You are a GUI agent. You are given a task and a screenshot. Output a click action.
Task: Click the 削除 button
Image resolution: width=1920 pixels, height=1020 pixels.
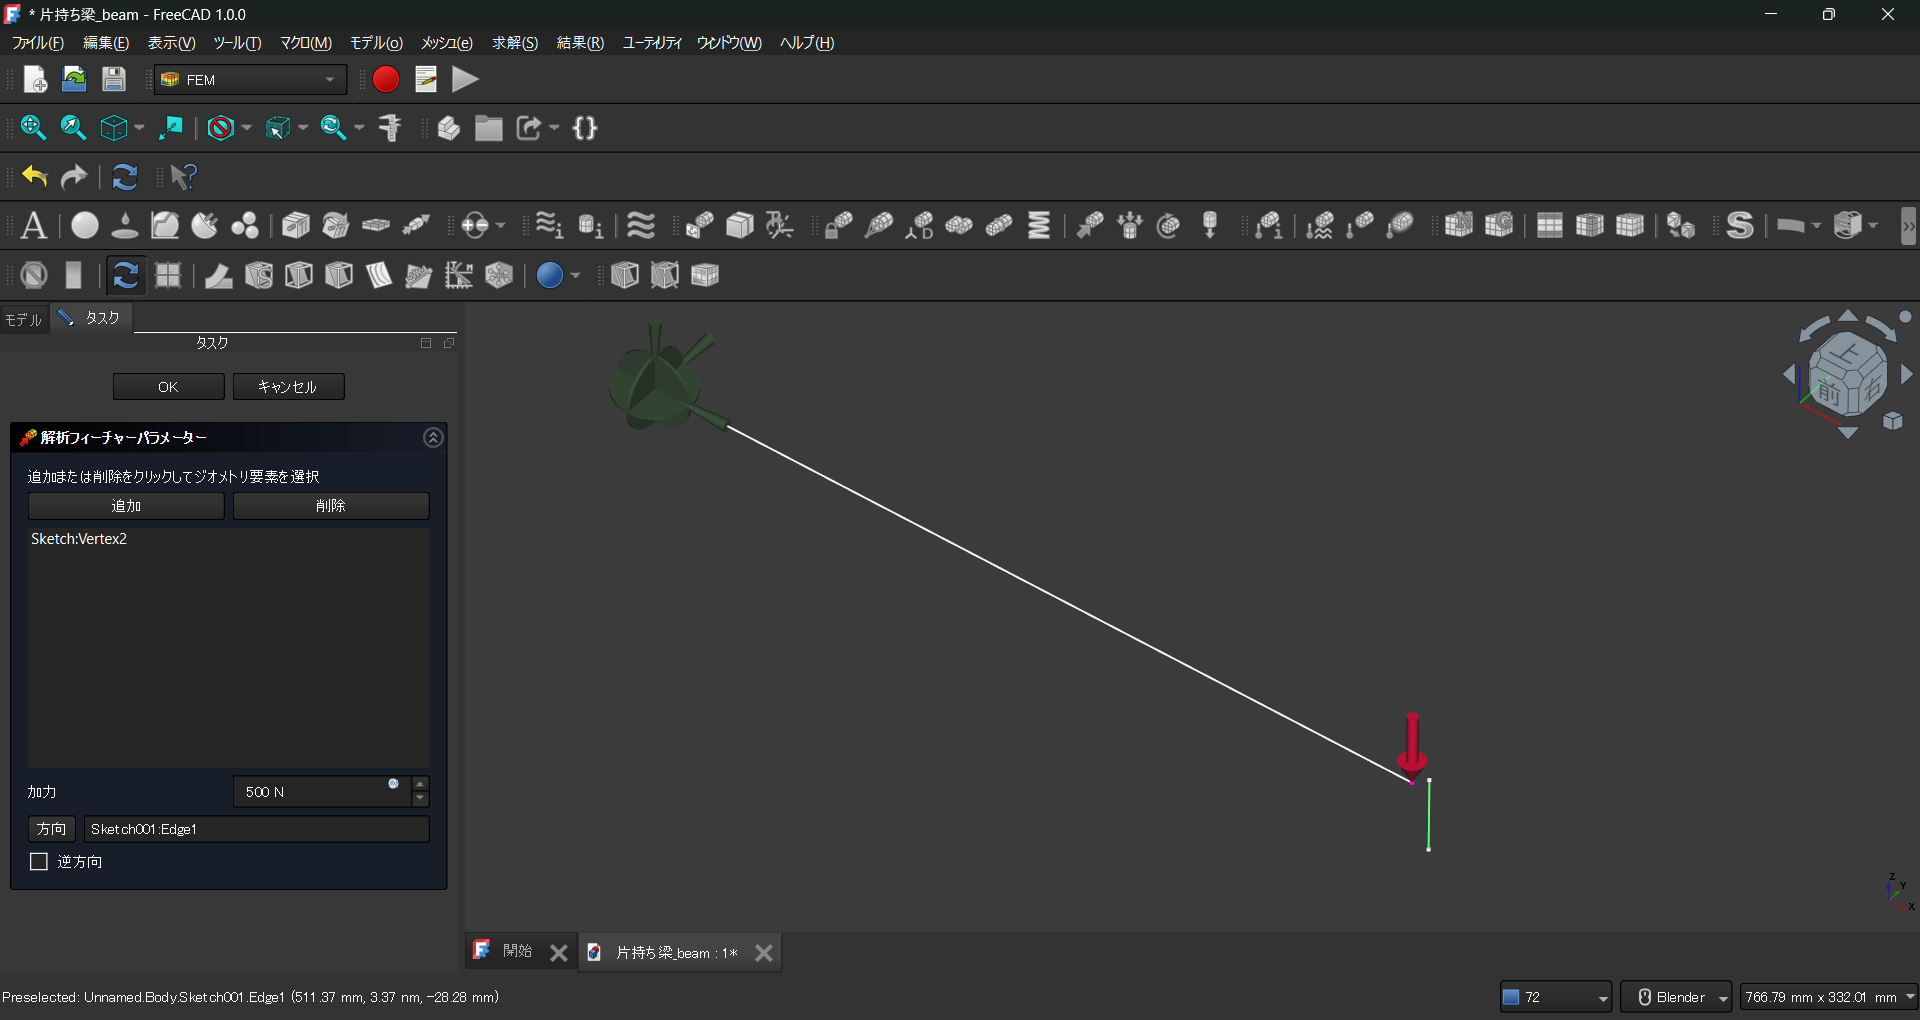pyautogui.click(x=331, y=506)
